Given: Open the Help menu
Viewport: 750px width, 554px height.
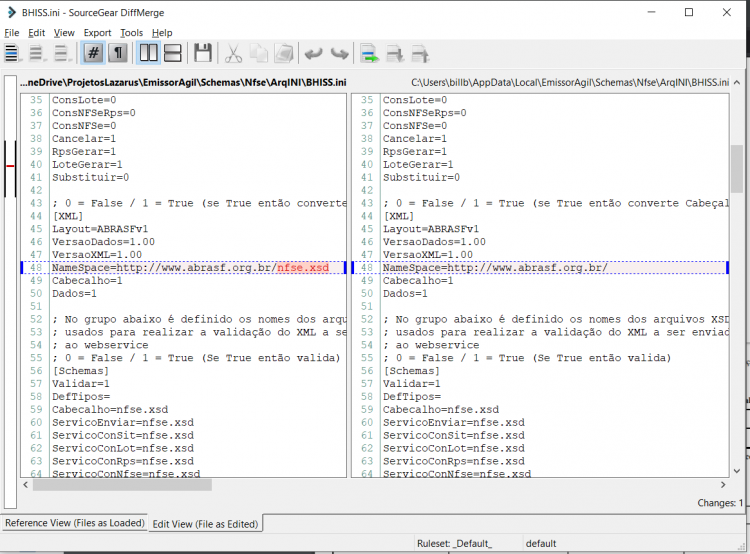Looking at the screenshot, I should pos(162,33).
